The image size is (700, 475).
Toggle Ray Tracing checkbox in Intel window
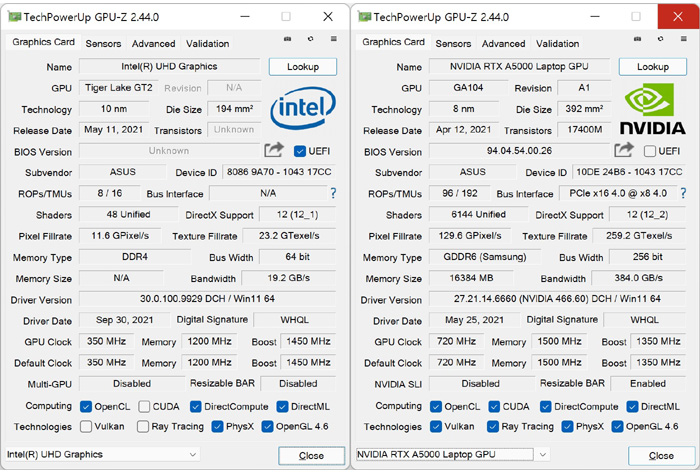coord(143,427)
